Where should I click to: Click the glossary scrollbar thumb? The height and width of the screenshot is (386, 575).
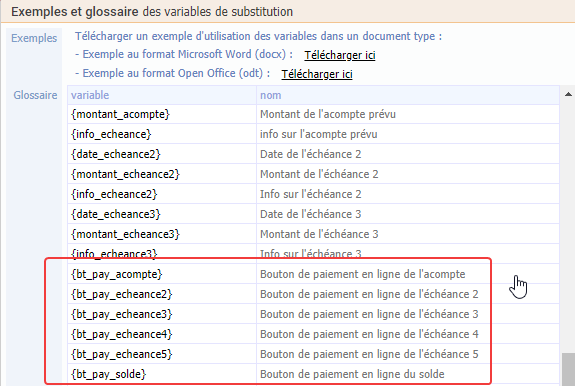pos(568,369)
